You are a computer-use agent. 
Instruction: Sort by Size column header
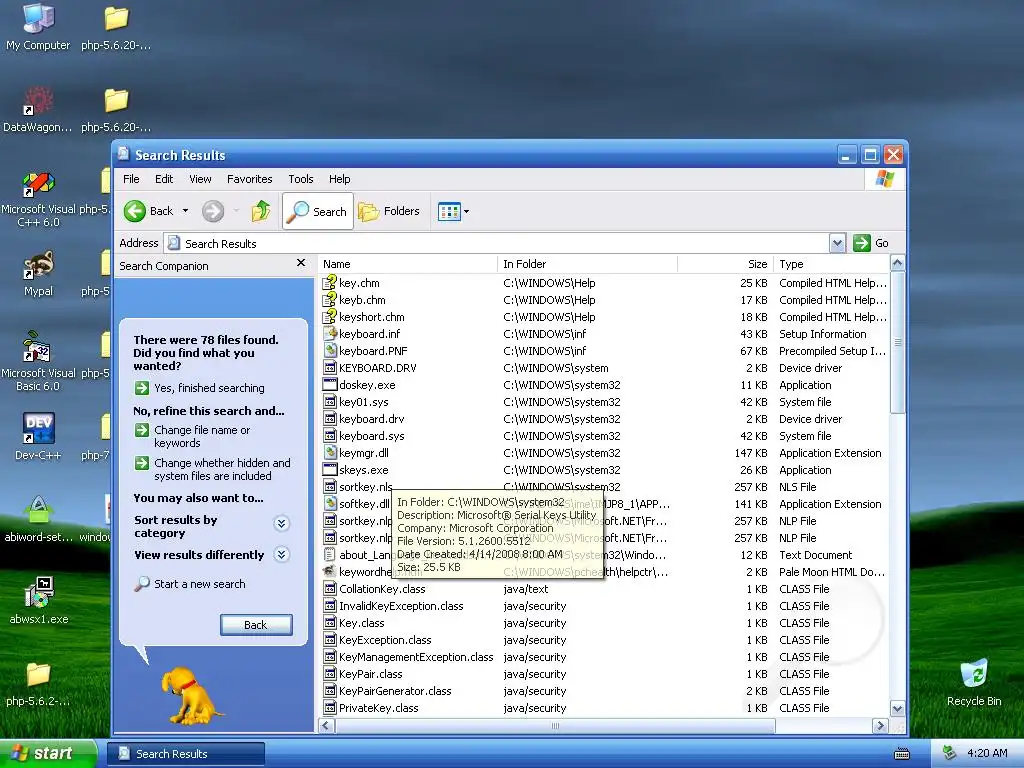pyautogui.click(x=725, y=264)
